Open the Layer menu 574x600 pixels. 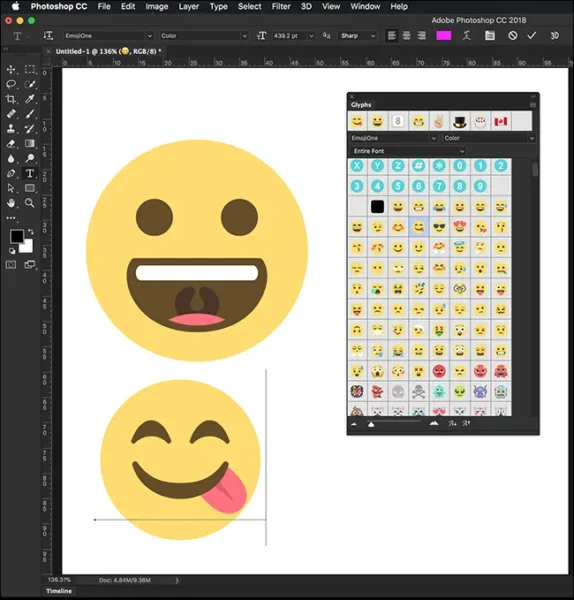pos(189,7)
